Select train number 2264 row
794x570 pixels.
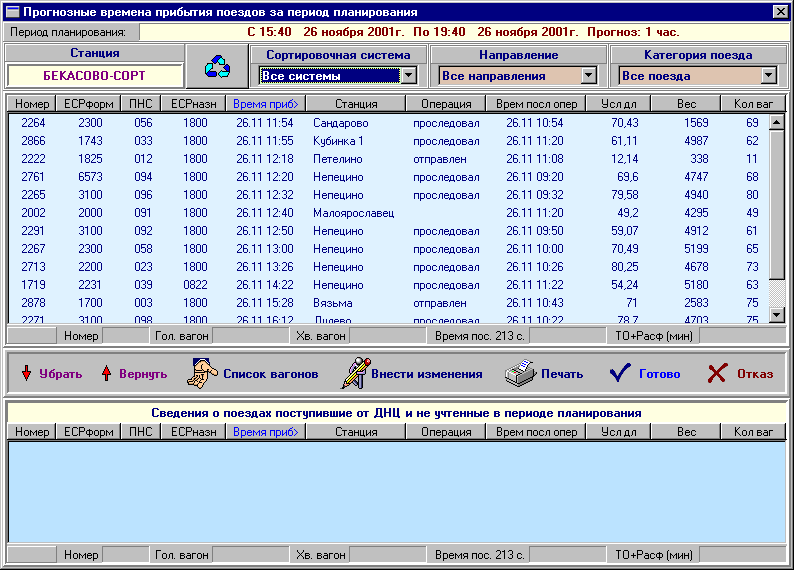pos(388,123)
